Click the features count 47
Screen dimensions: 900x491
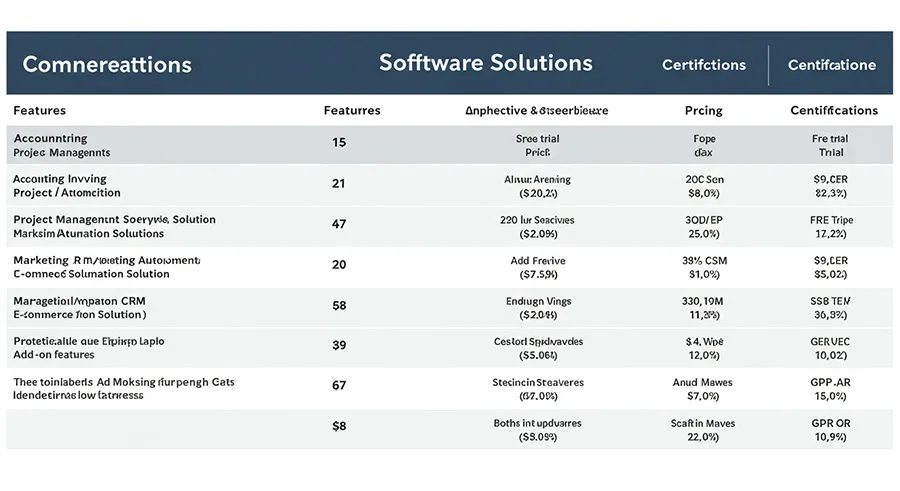339,224
